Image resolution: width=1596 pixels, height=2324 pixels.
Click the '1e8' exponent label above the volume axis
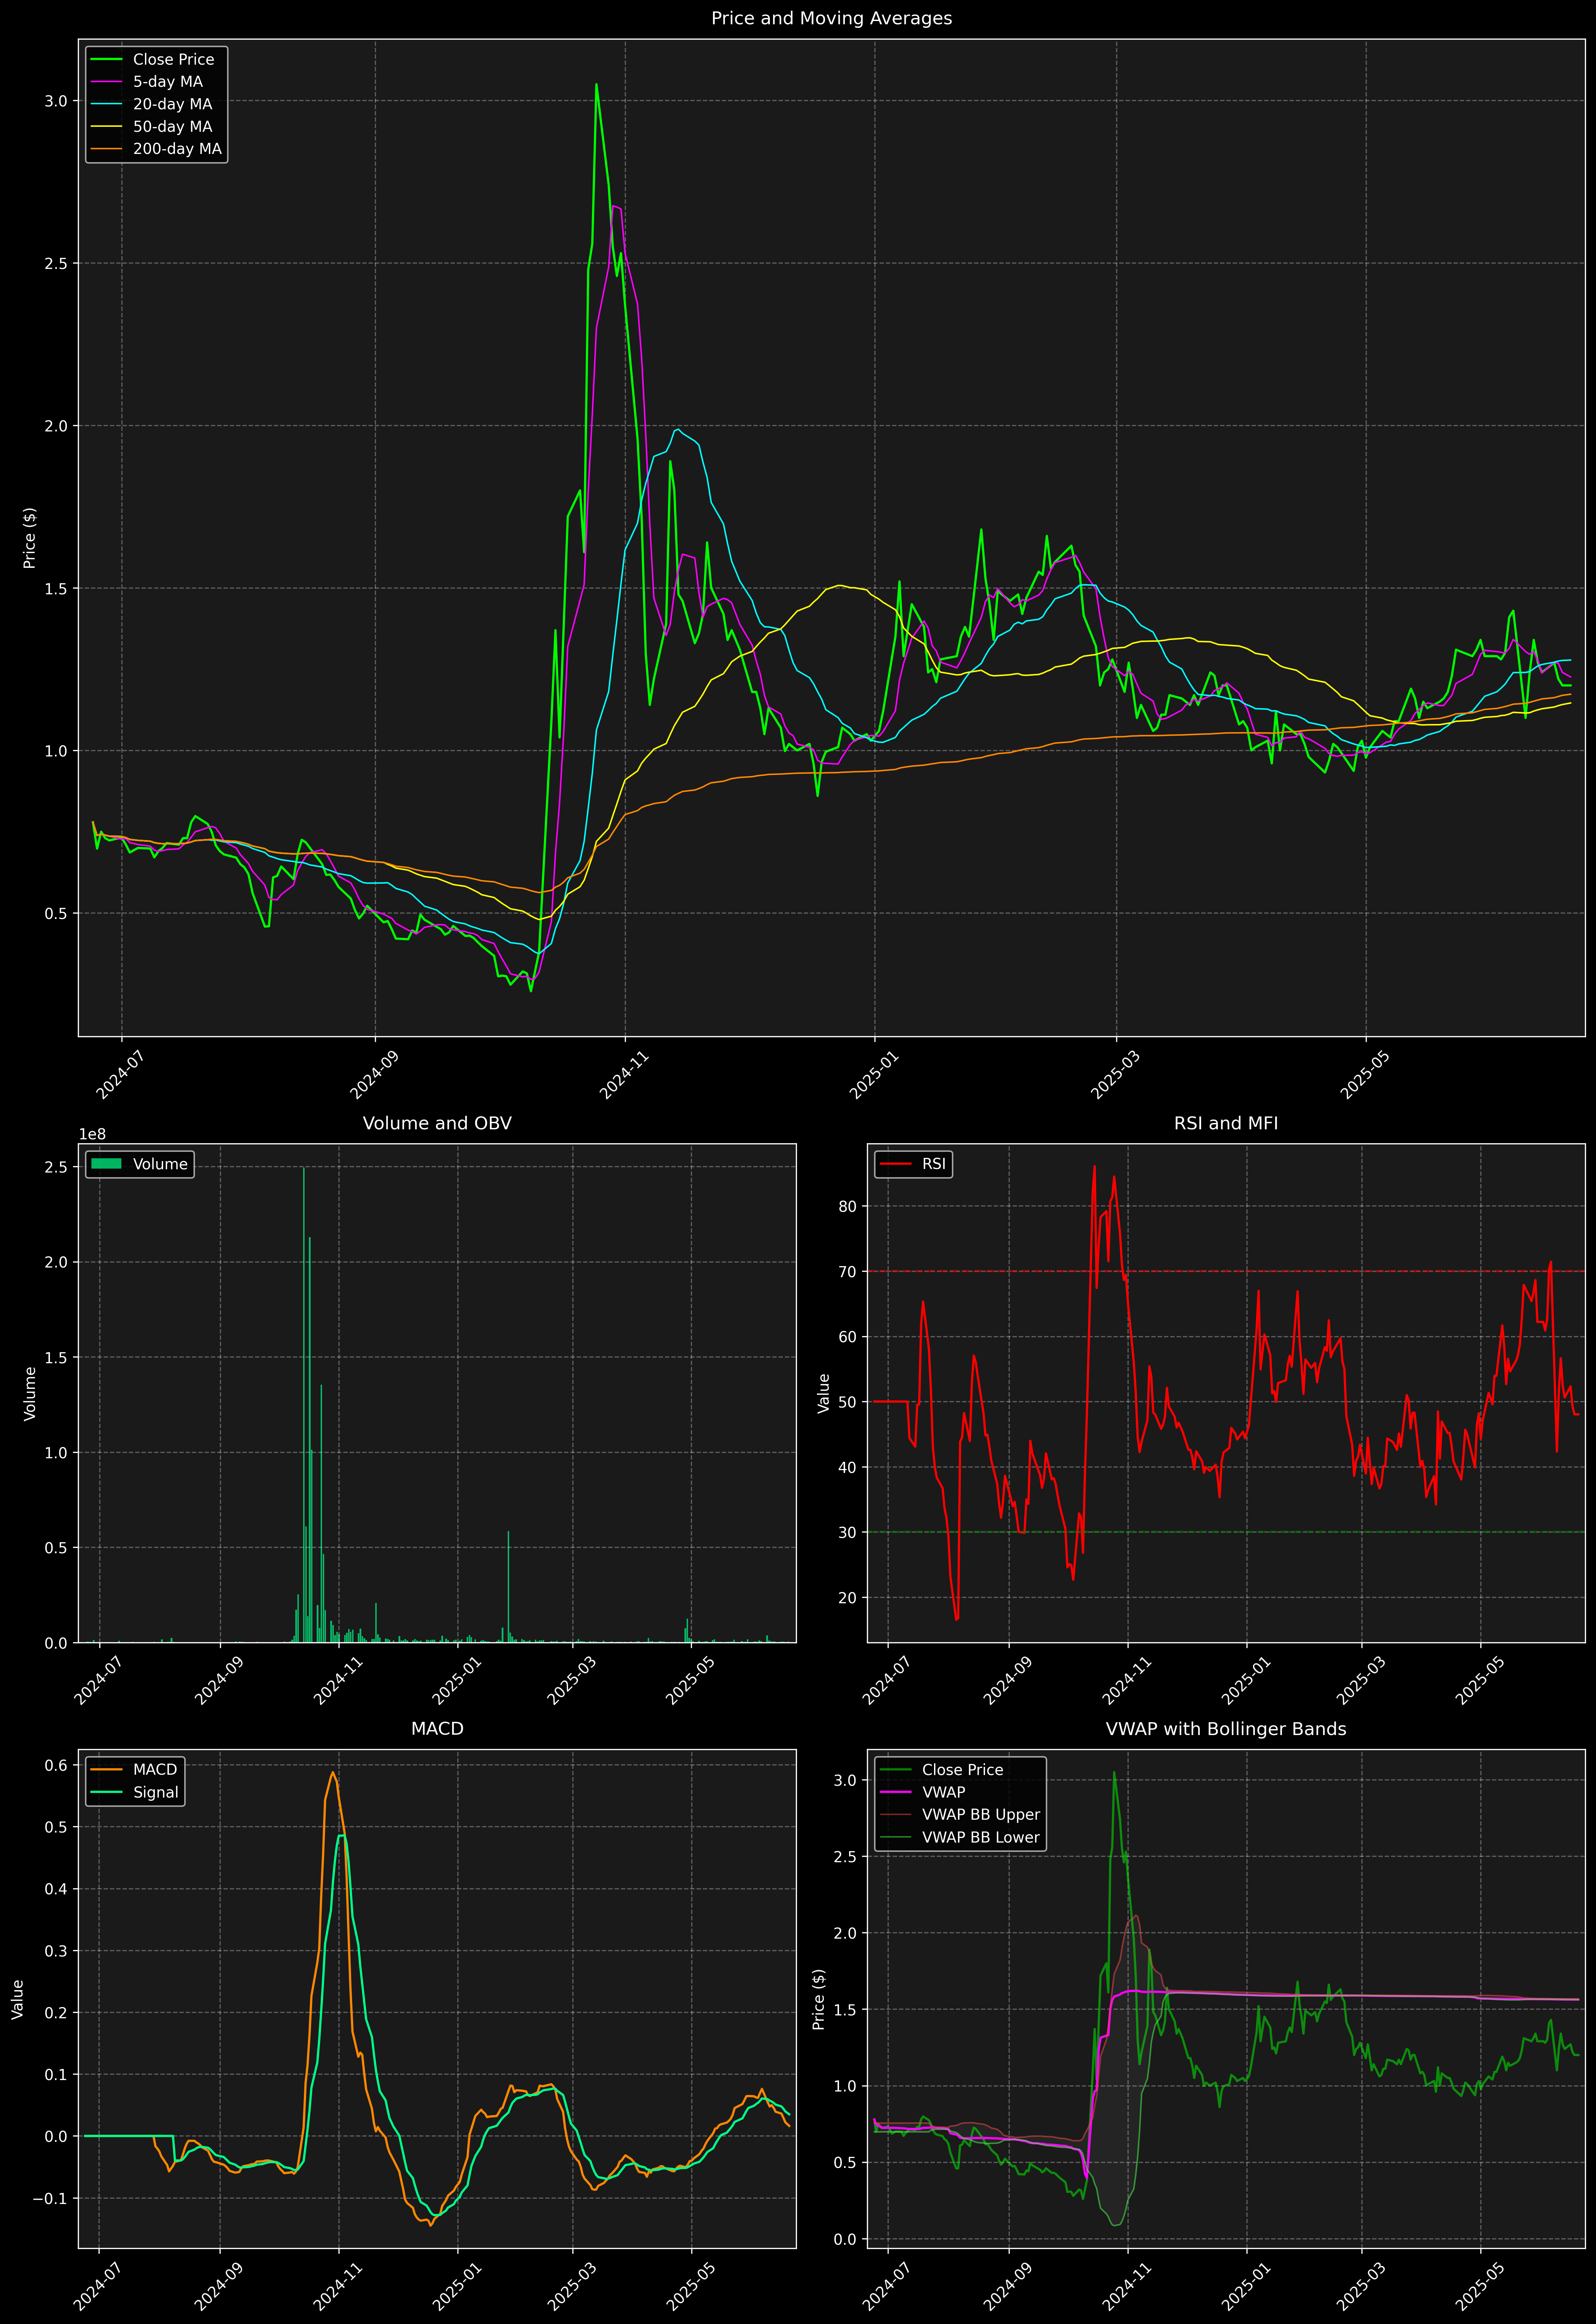(92, 1134)
